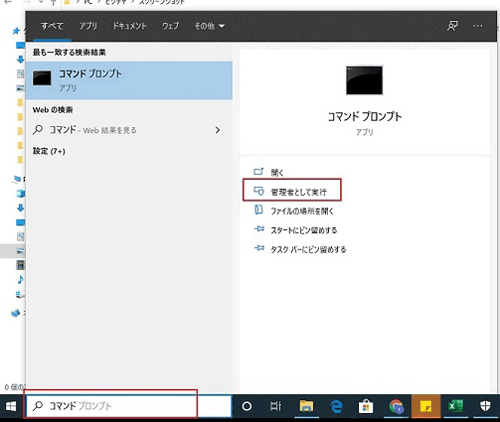Expand the その他 dropdown
The width and height of the screenshot is (500, 422).
(x=209, y=26)
